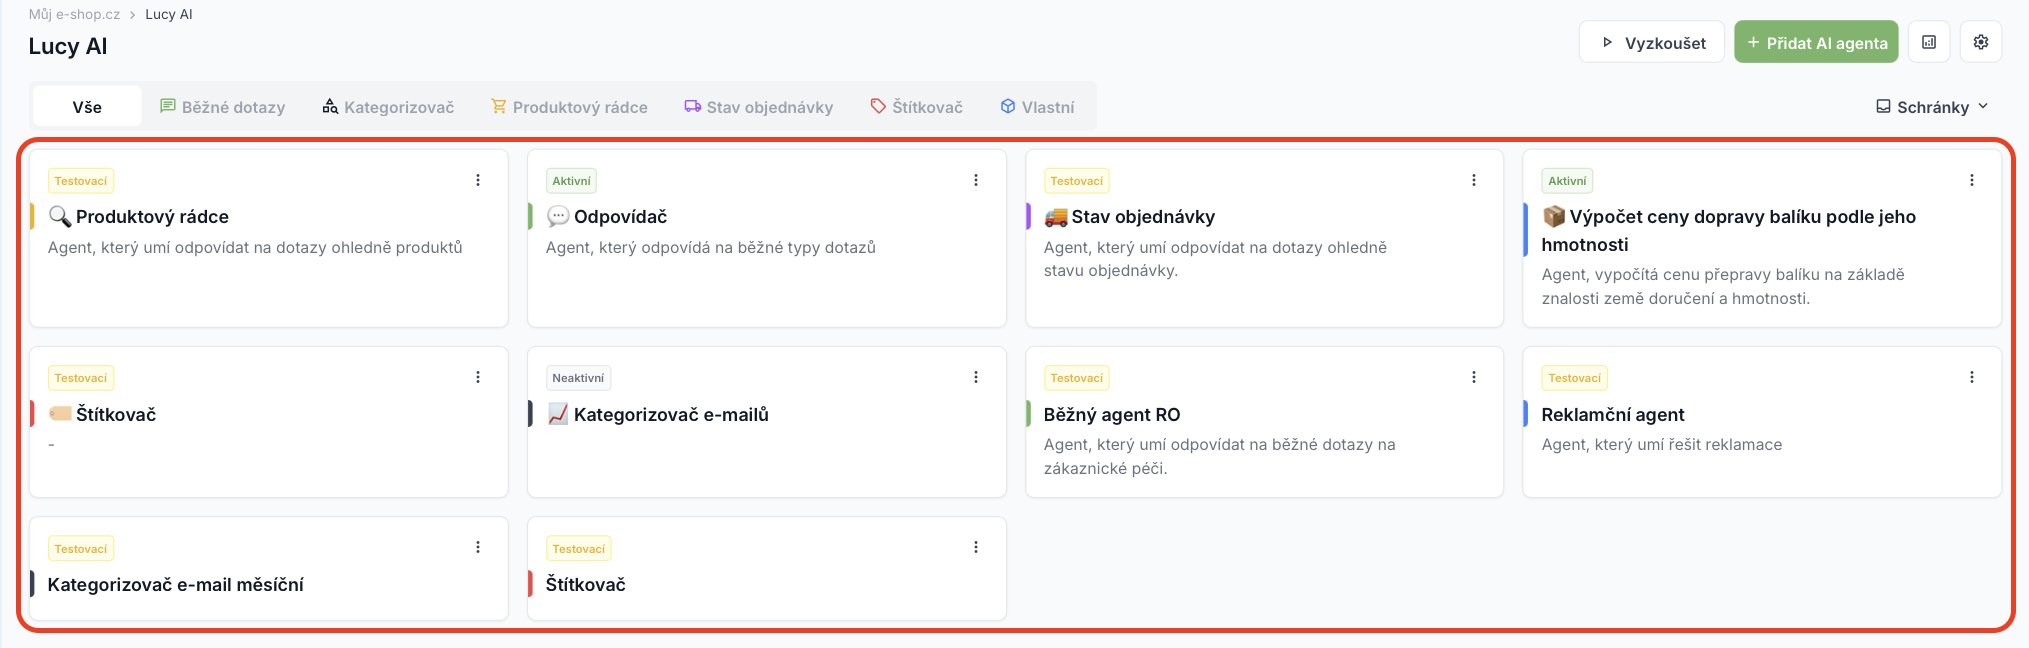Expand the Schránky dropdown
2029x648 pixels.
coord(1932,107)
